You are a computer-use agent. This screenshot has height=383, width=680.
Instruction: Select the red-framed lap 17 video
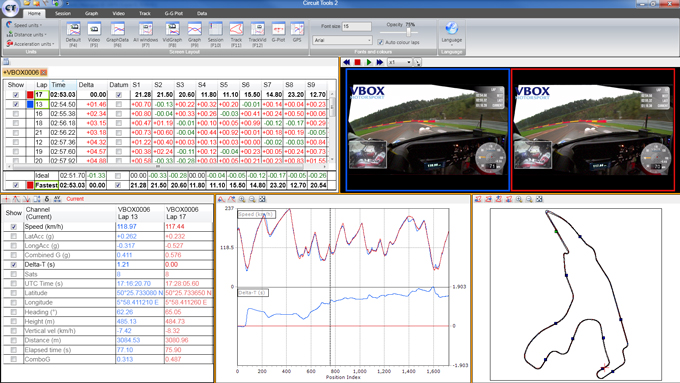click(593, 130)
